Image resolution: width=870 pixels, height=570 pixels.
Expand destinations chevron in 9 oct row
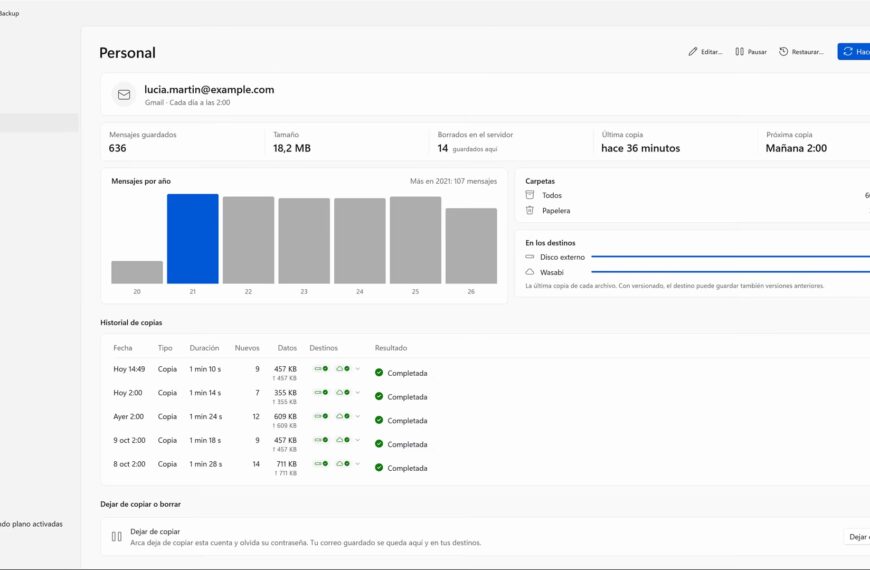coord(358,440)
